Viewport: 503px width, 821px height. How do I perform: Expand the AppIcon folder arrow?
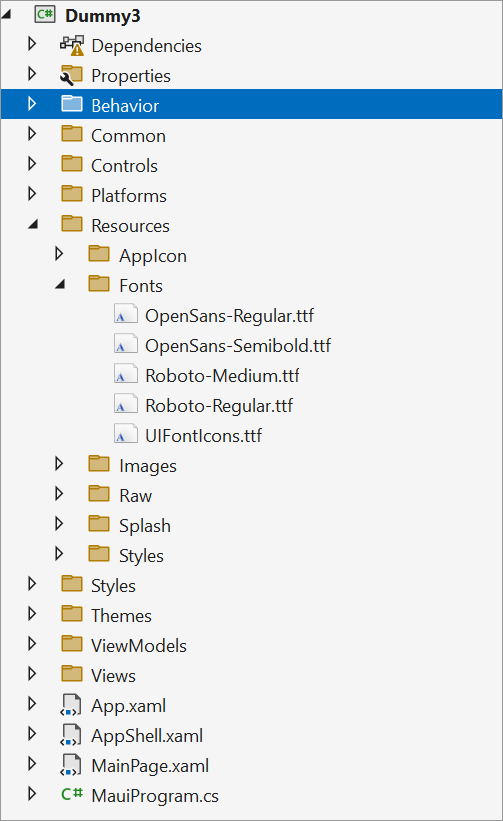tap(59, 254)
